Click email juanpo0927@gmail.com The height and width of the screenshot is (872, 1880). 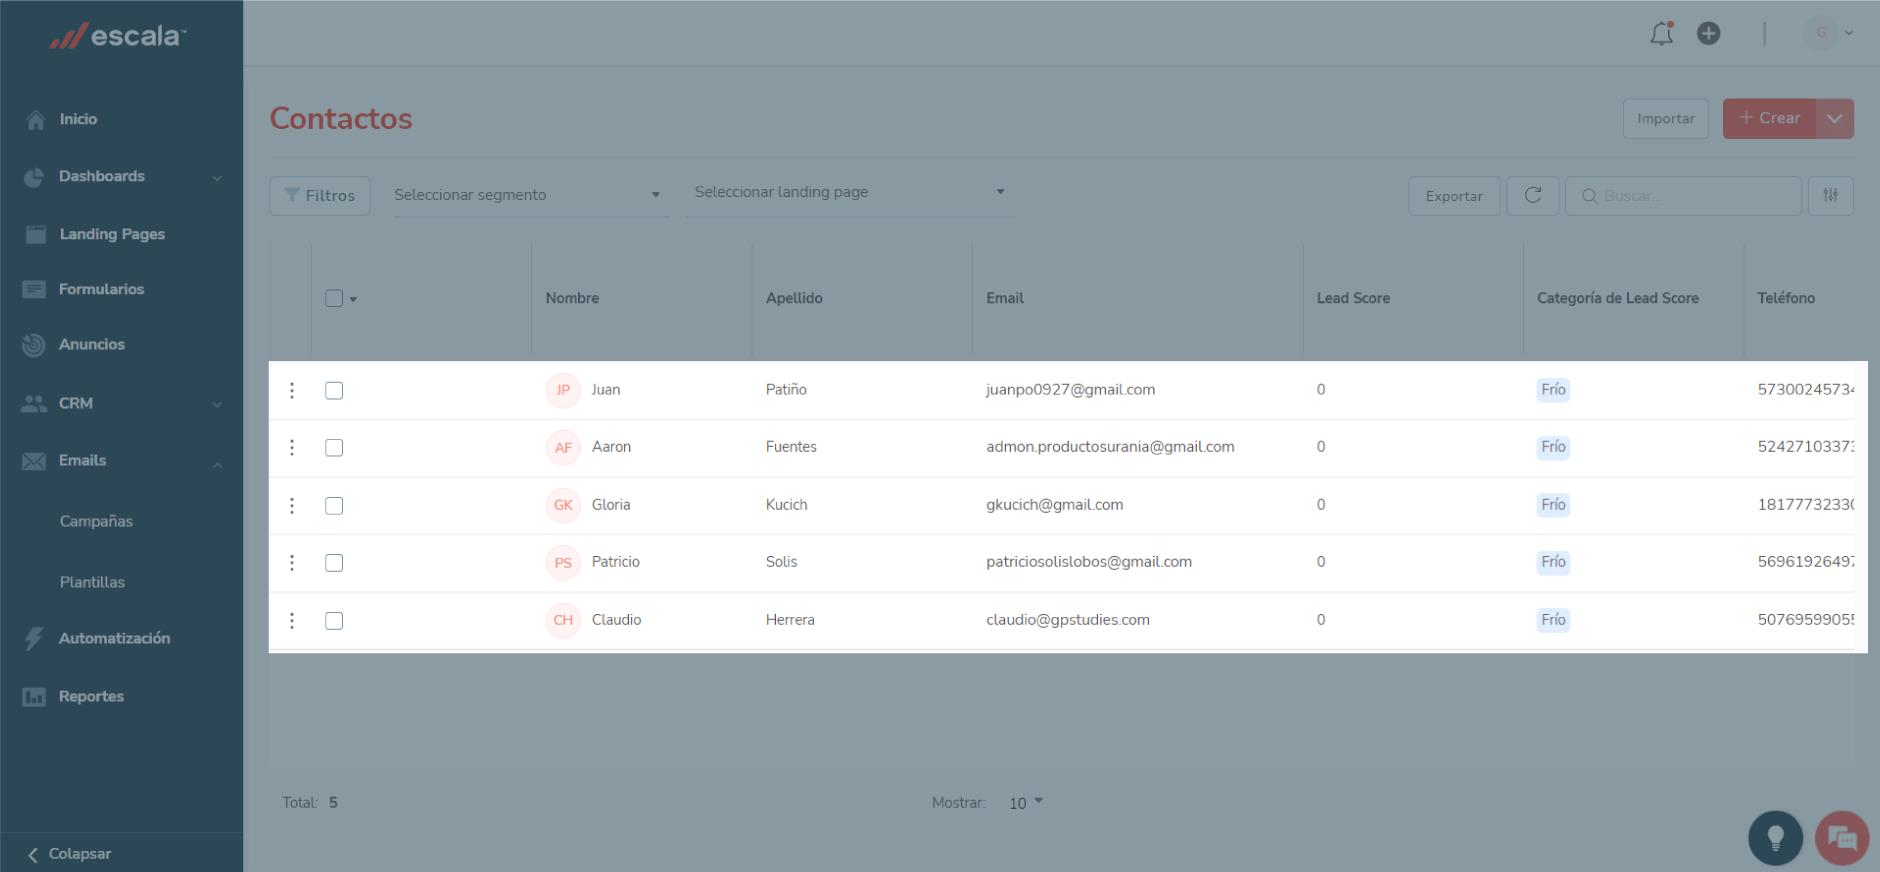(x=1070, y=390)
